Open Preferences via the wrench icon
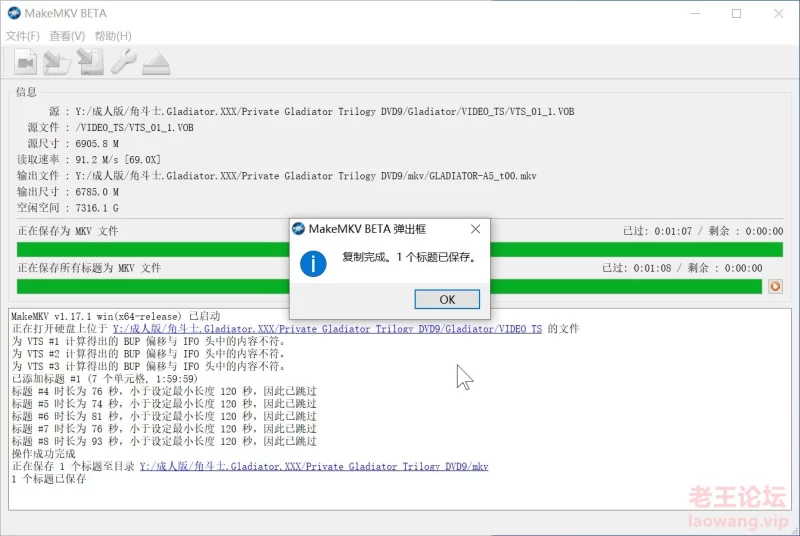 [123, 63]
